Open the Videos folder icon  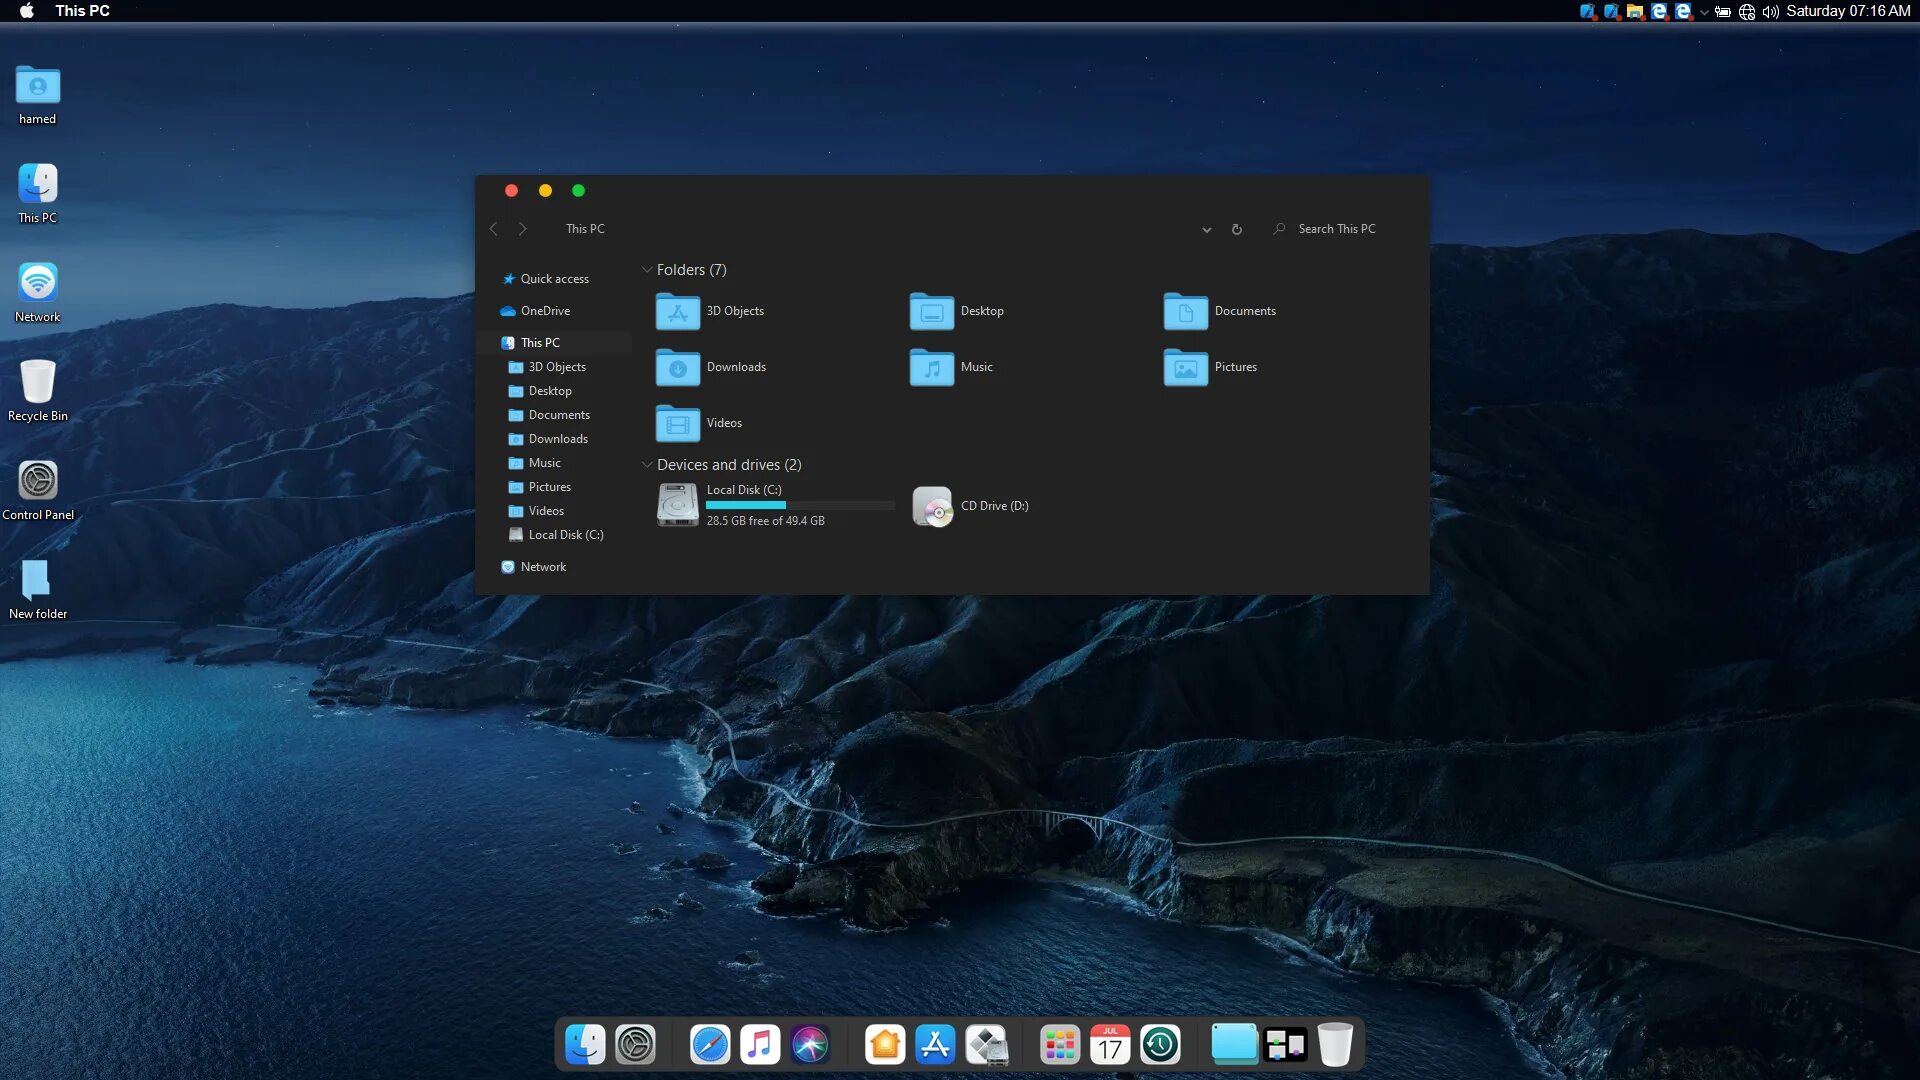pos(677,423)
